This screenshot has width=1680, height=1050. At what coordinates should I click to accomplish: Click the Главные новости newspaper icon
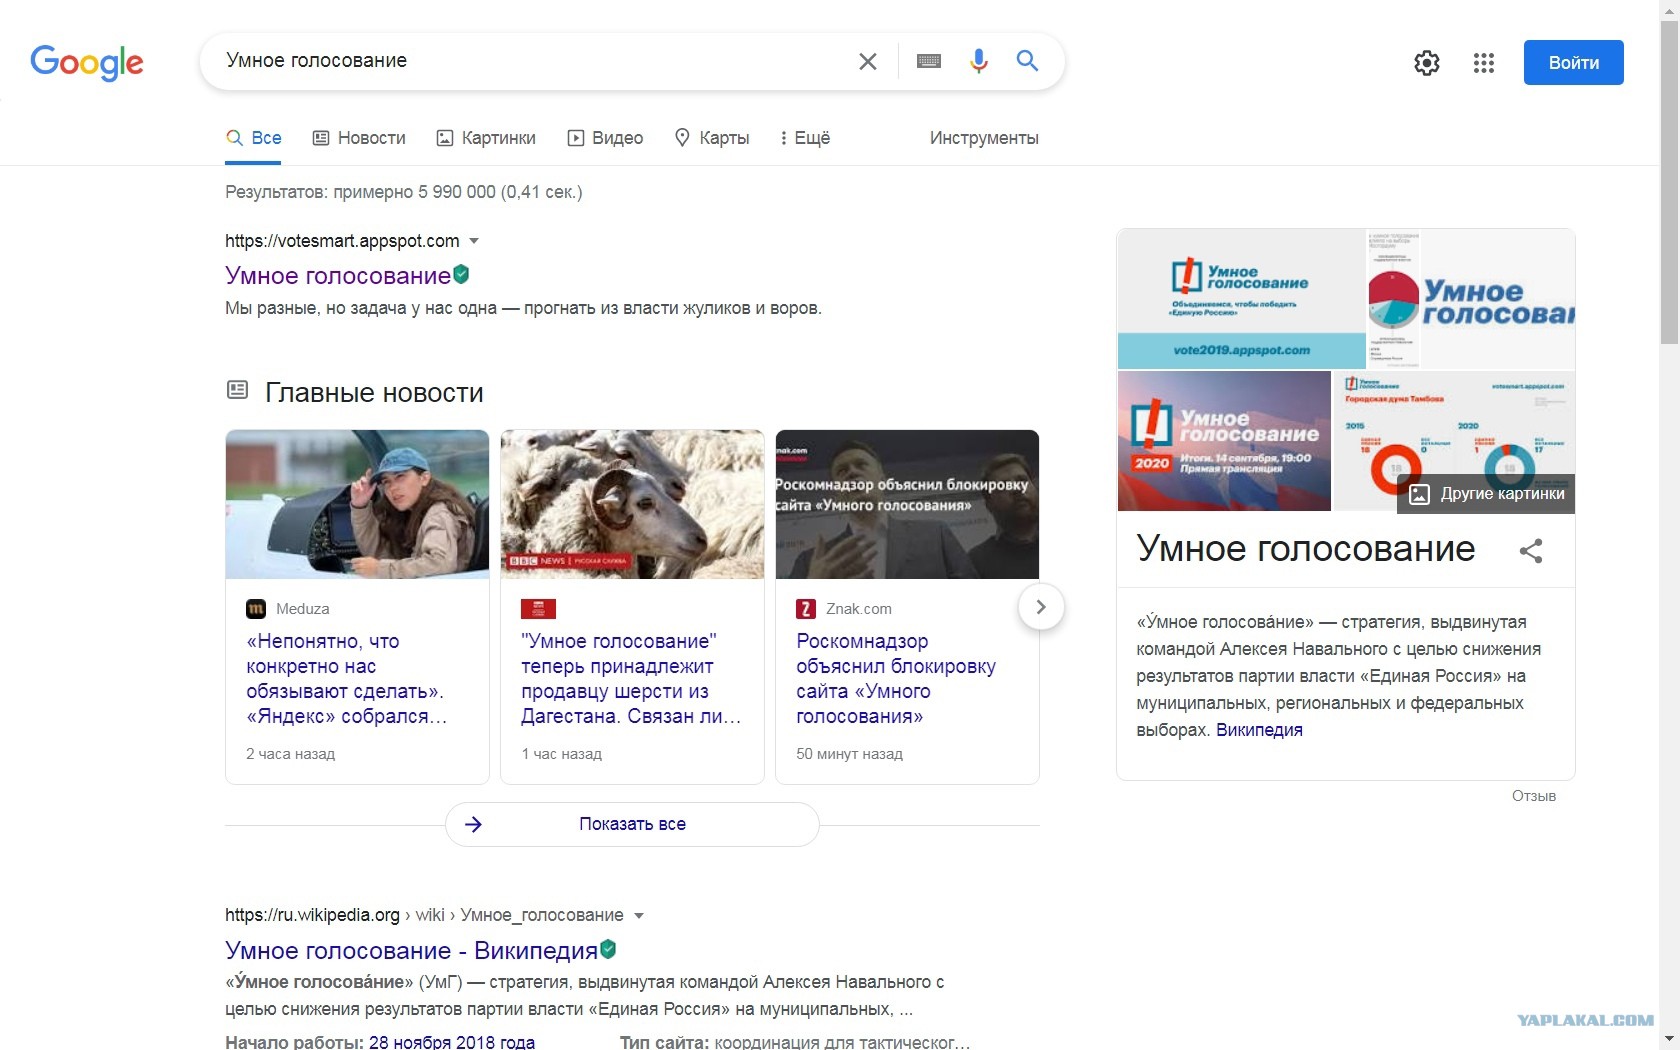click(x=237, y=390)
